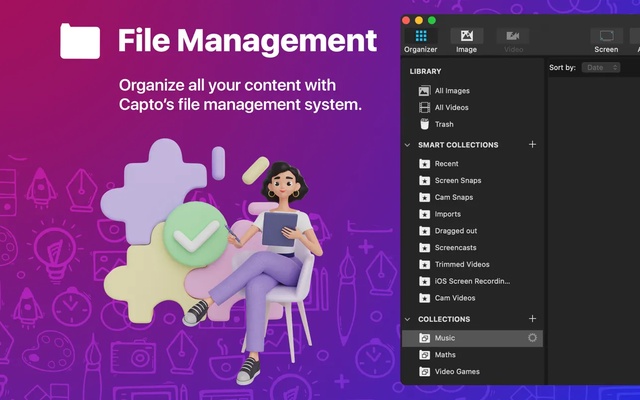Image resolution: width=640 pixels, height=400 pixels.
Task: Click the Video Games collection icon
Action: [x=424, y=371]
